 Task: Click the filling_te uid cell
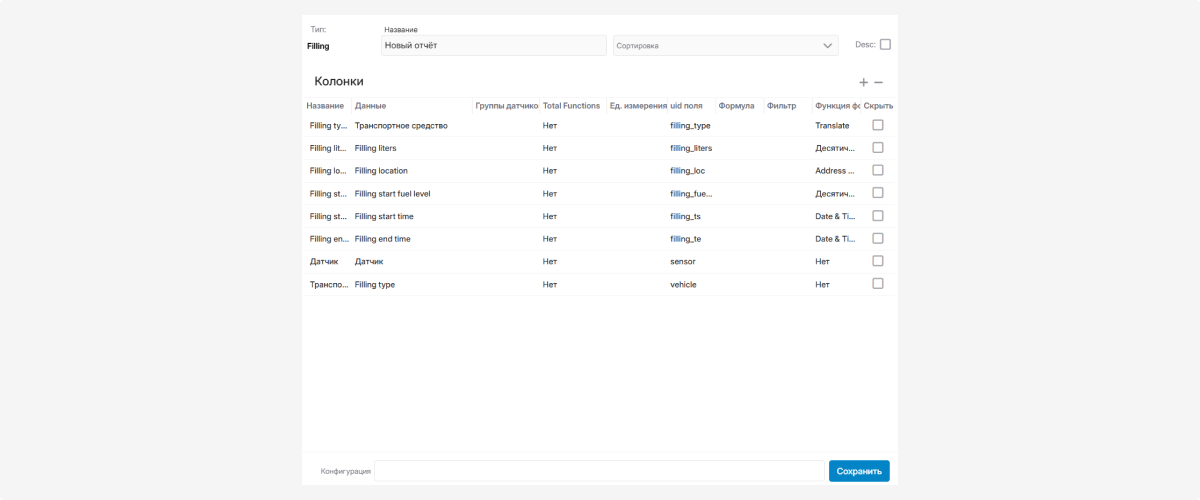[685, 239]
